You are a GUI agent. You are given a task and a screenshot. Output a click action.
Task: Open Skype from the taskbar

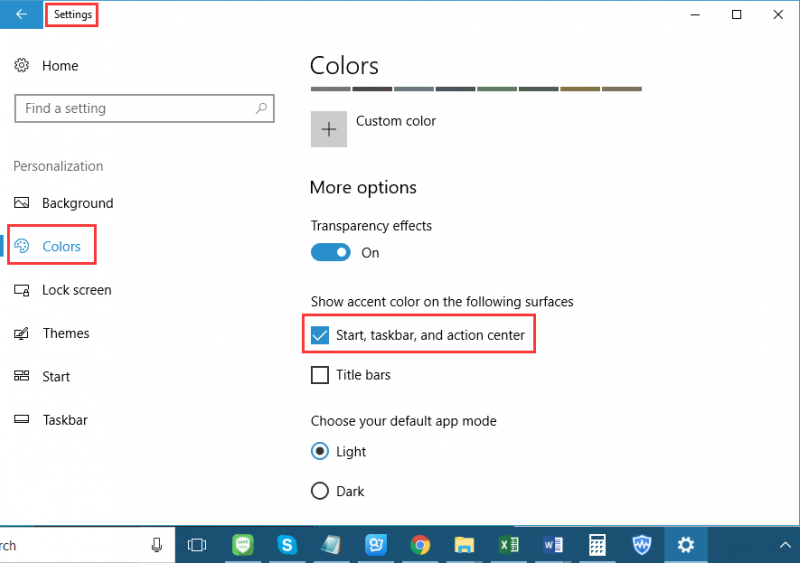pos(287,545)
